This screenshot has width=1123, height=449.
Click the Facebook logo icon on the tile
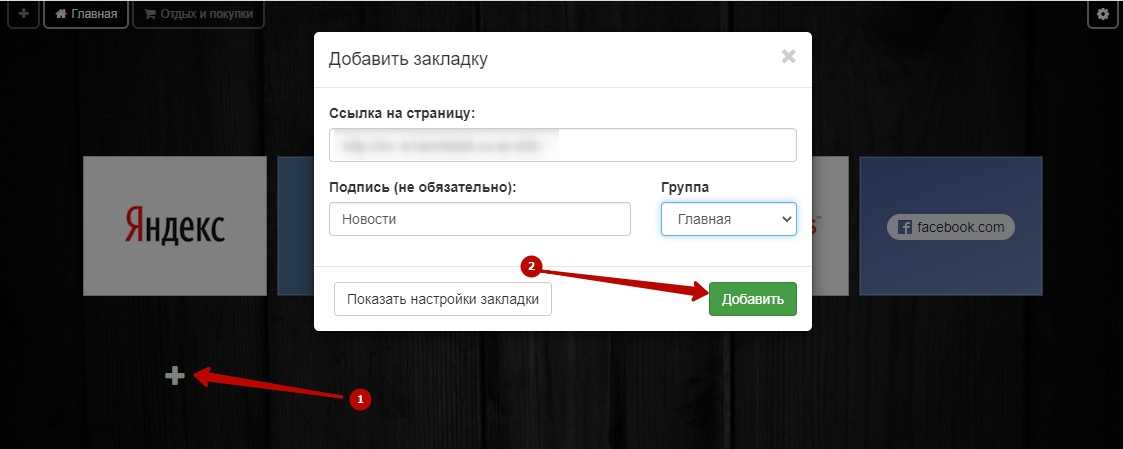[905, 227]
